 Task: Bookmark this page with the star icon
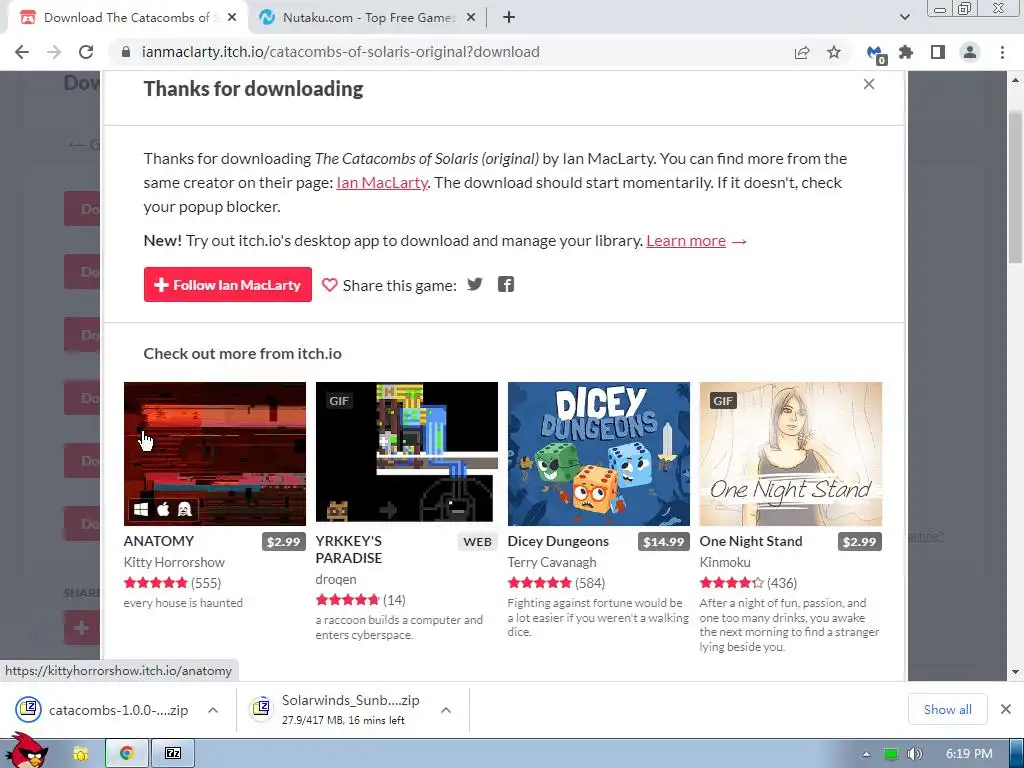coord(834,52)
